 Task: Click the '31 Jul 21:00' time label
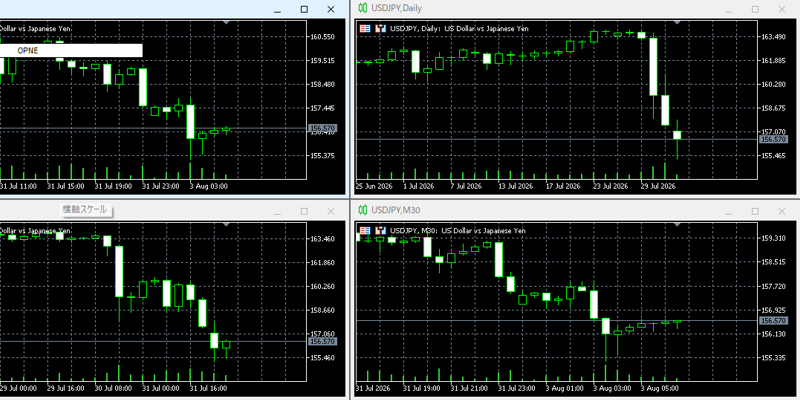pos(467,388)
